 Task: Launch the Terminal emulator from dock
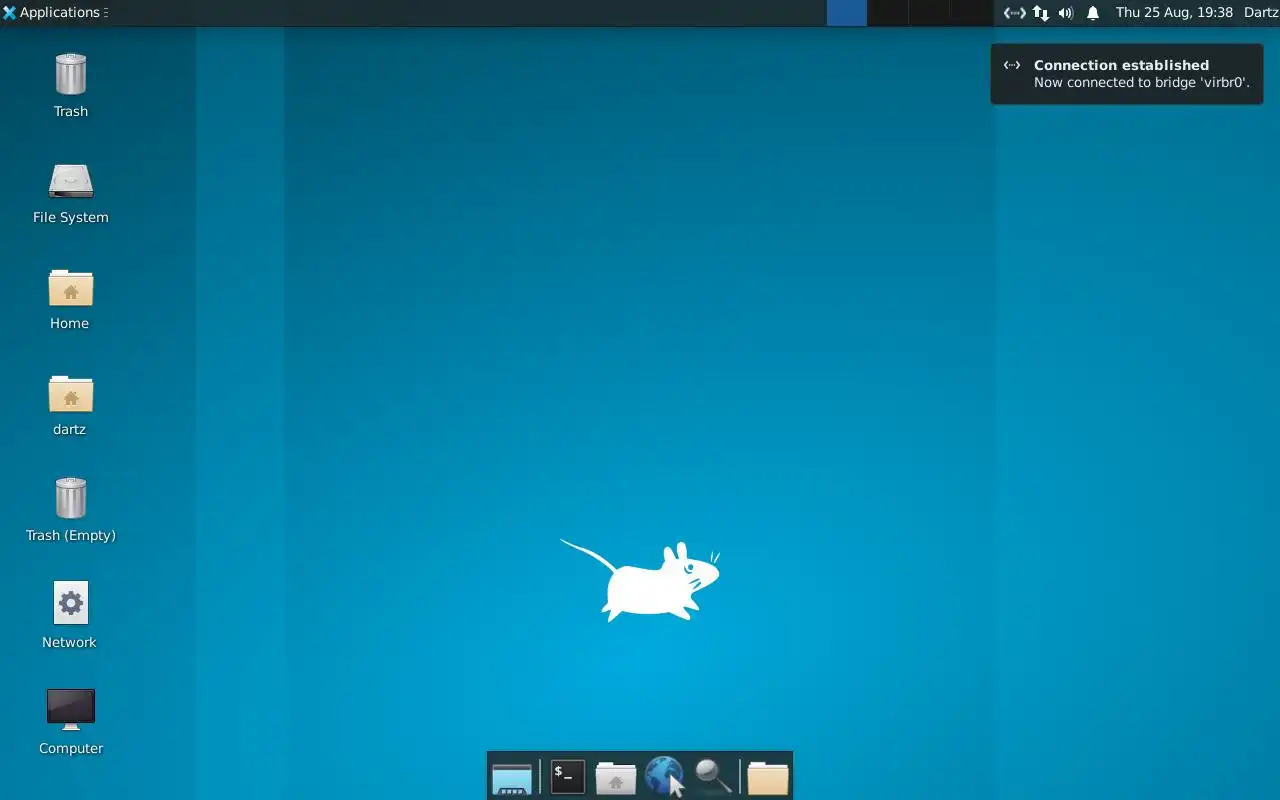click(x=567, y=777)
